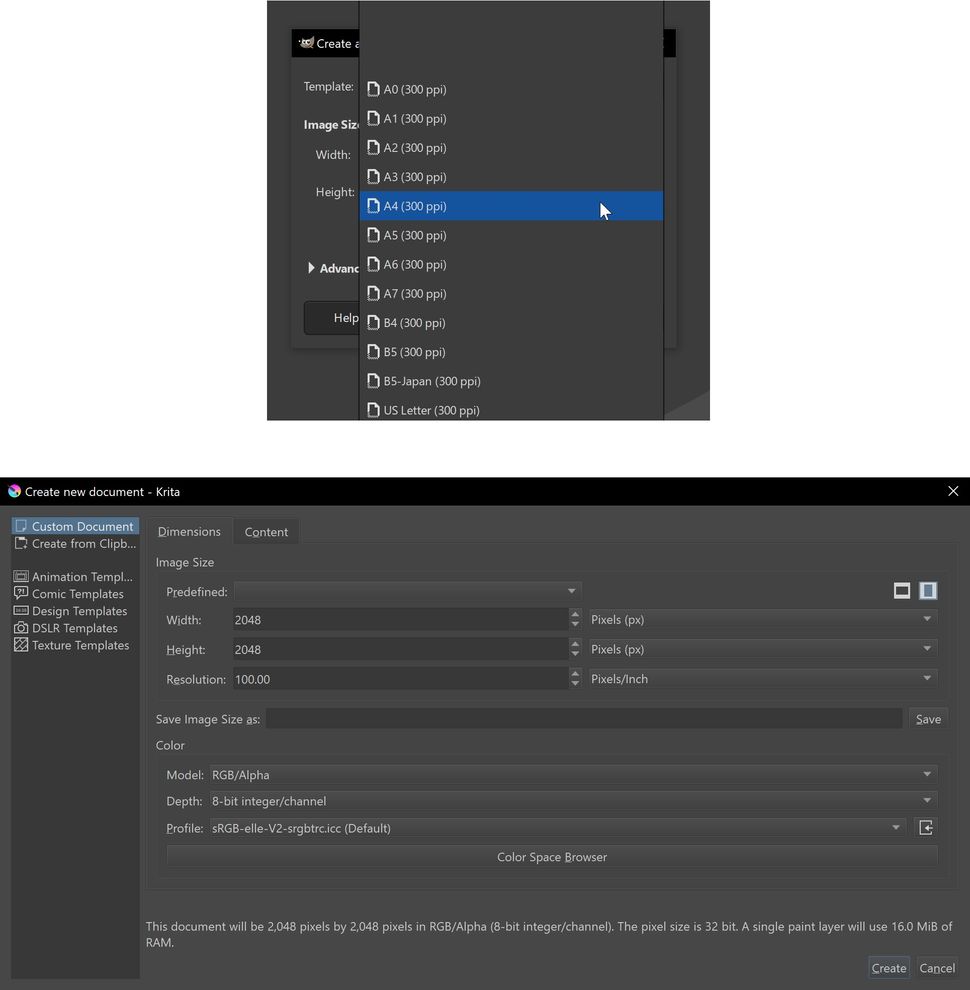Select Custom Document in the sidebar
This screenshot has width=970, height=990.
pos(75,525)
